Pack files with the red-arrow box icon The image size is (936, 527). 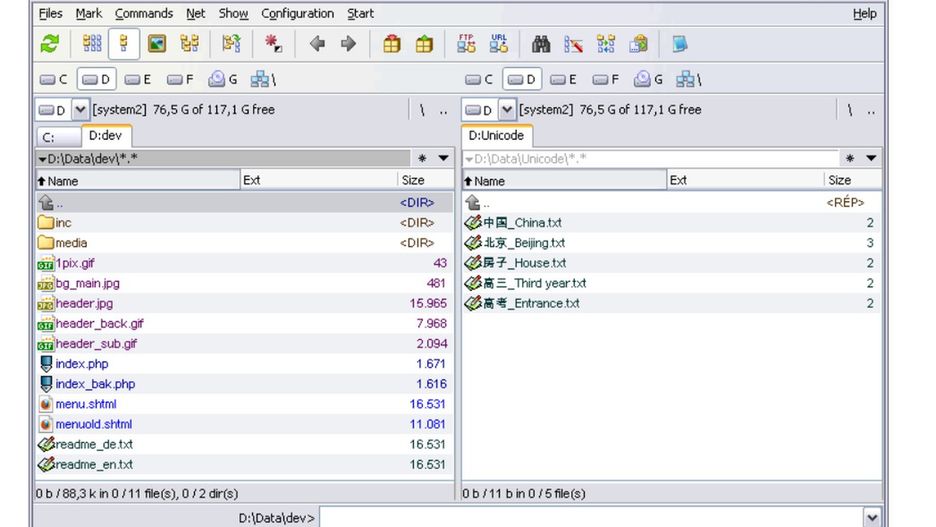[x=392, y=44]
